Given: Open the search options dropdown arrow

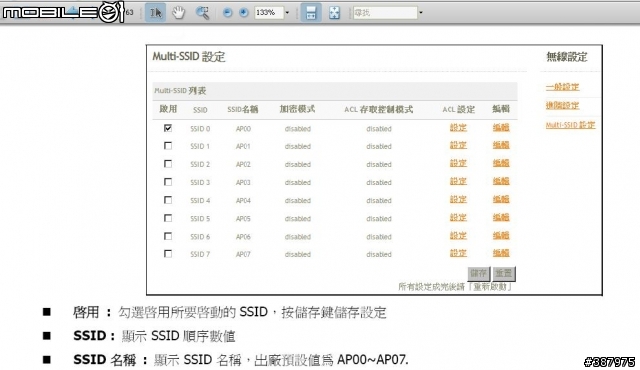Looking at the screenshot, I should click(x=421, y=13).
